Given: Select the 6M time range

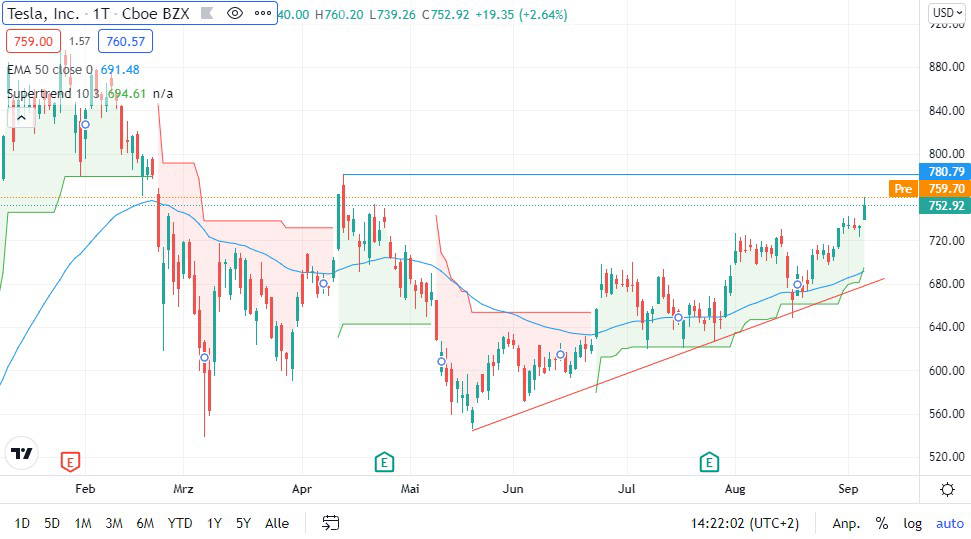Looking at the screenshot, I should coord(145,524).
